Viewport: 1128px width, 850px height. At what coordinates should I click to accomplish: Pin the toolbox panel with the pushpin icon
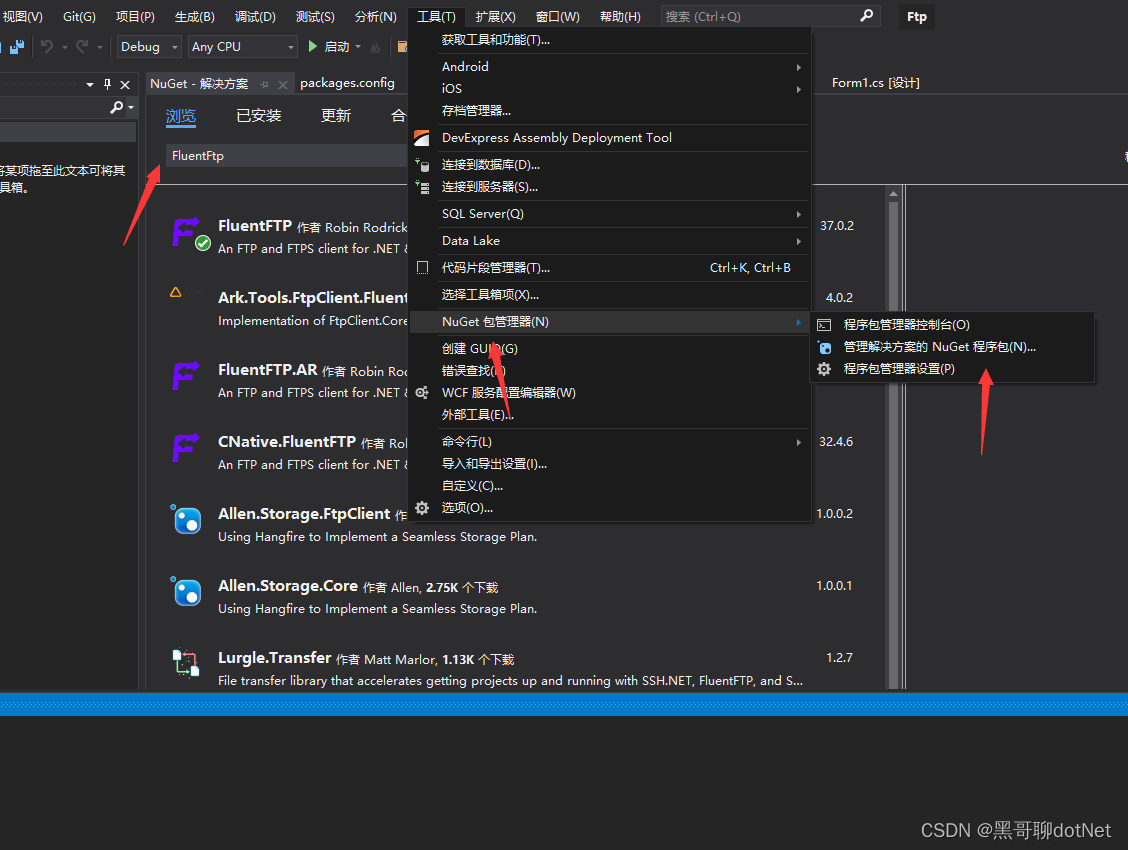(107, 84)
